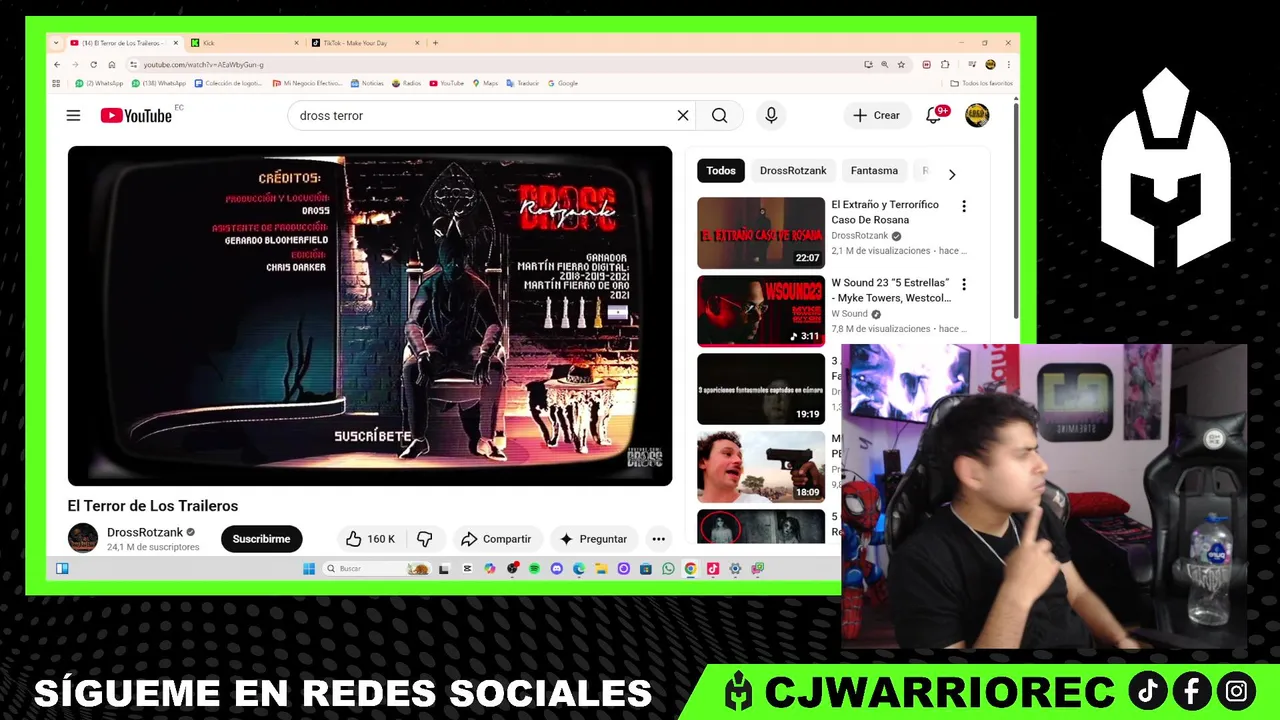Select the DrossRotzank filter chip
Image resolution: width=1280 pixels, height=720 pixels.
[793, 171]
